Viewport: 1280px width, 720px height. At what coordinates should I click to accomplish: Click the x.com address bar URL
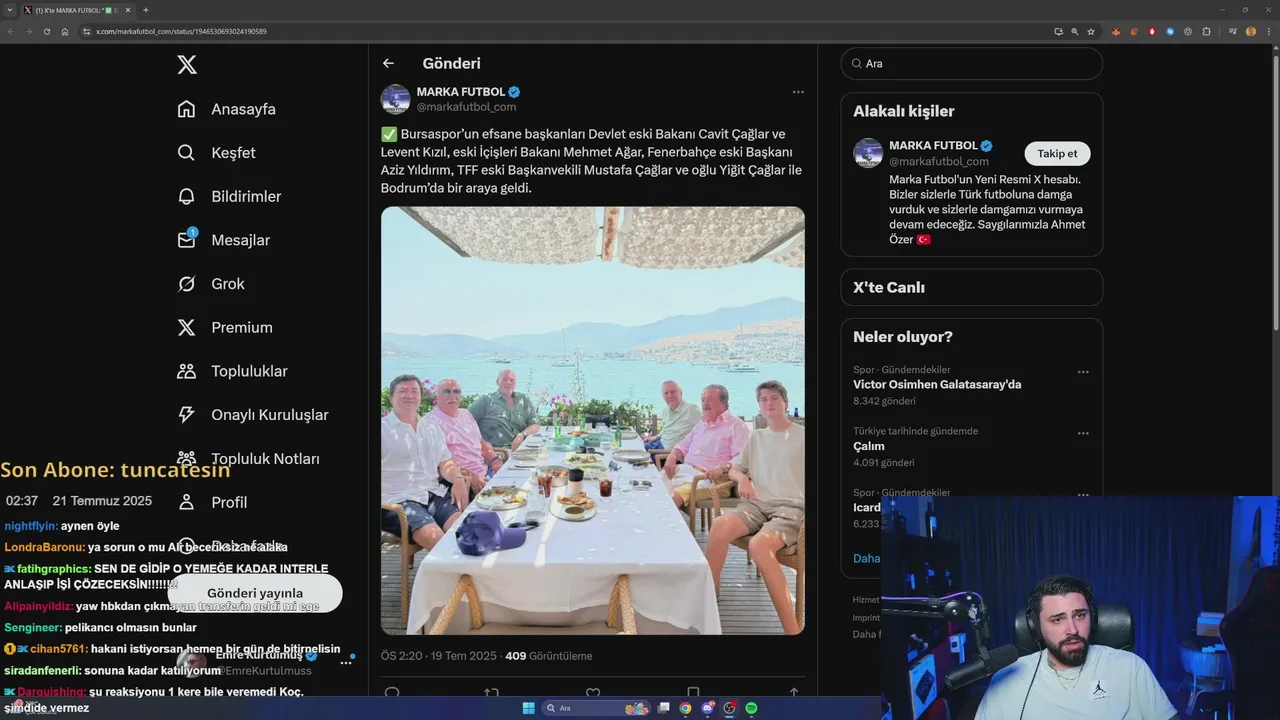pos(181,32)
